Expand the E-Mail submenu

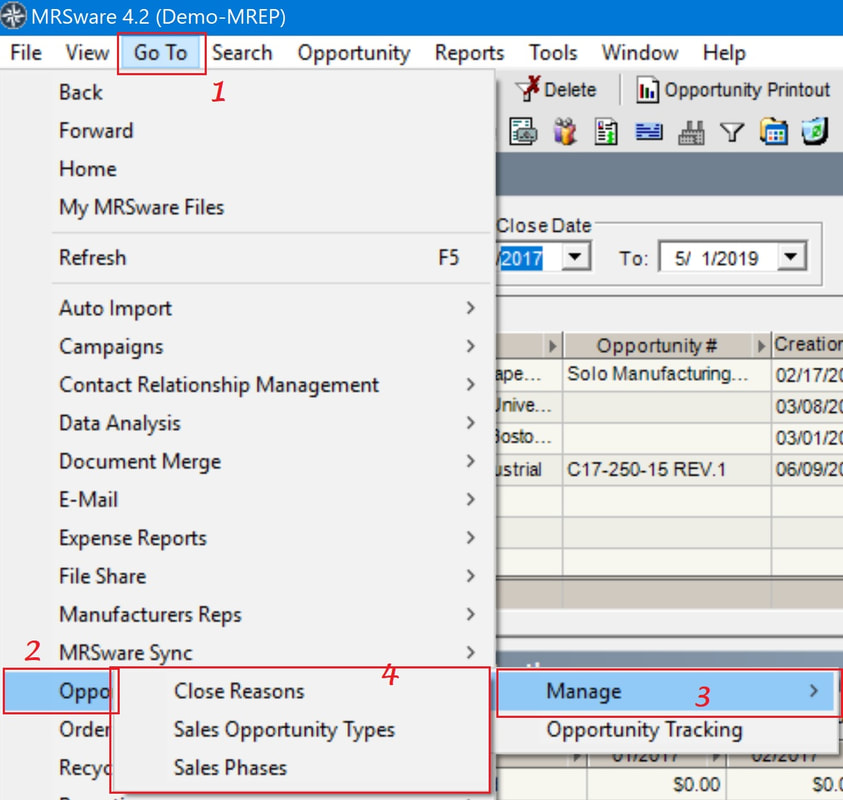point(247,499)
